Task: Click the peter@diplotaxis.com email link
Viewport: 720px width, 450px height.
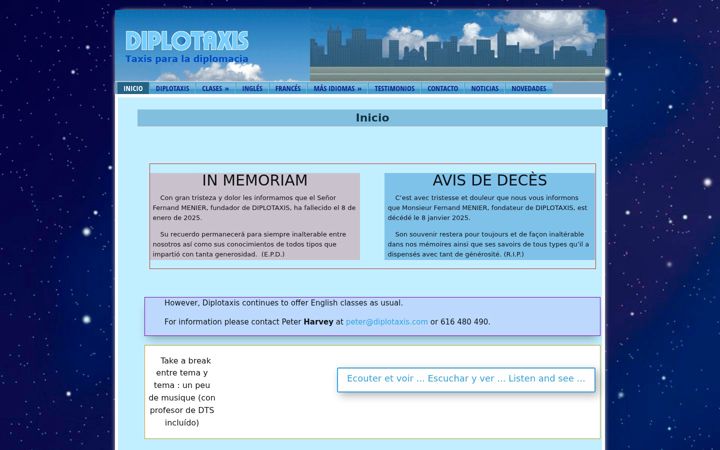Action: pos(387,322)
